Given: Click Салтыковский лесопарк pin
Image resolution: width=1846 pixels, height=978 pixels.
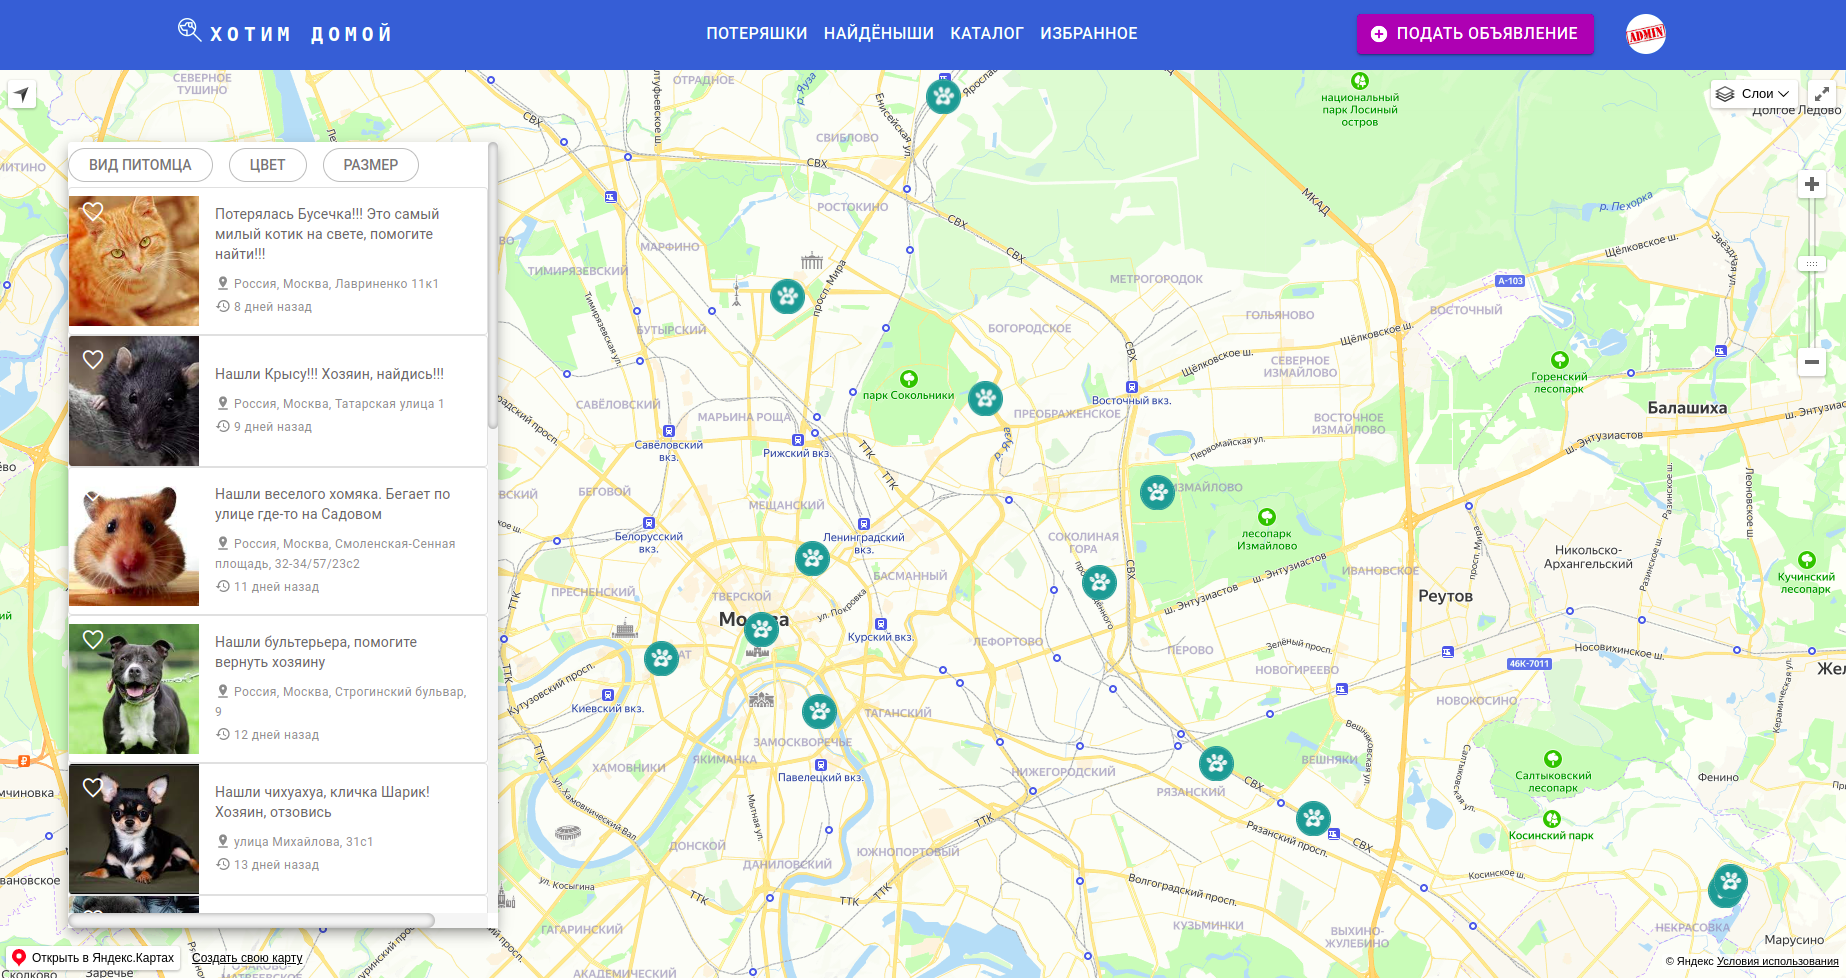Looking at the screenshot, I should 1552,759.
